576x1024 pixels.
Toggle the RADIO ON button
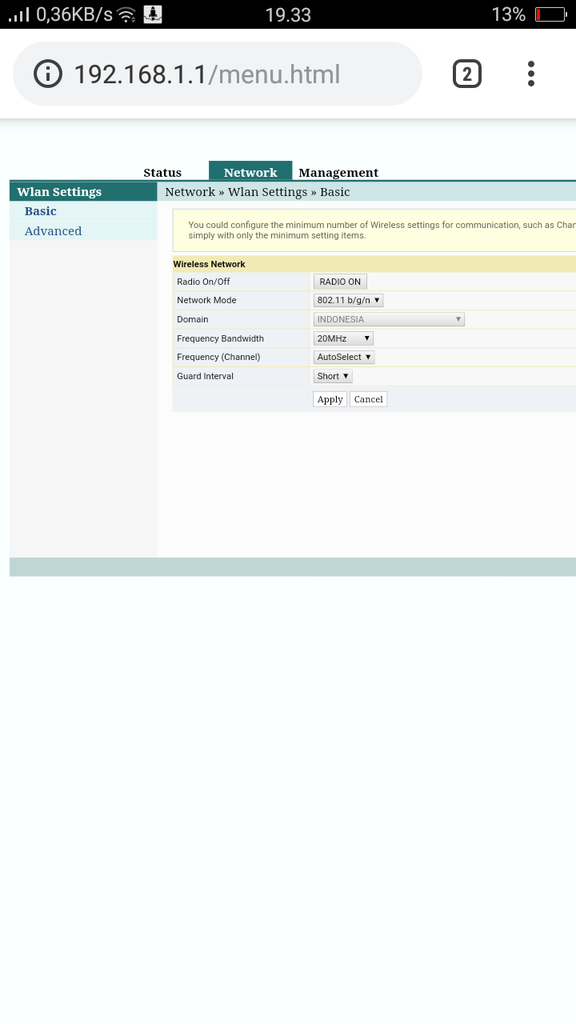[x=340, y=281]
